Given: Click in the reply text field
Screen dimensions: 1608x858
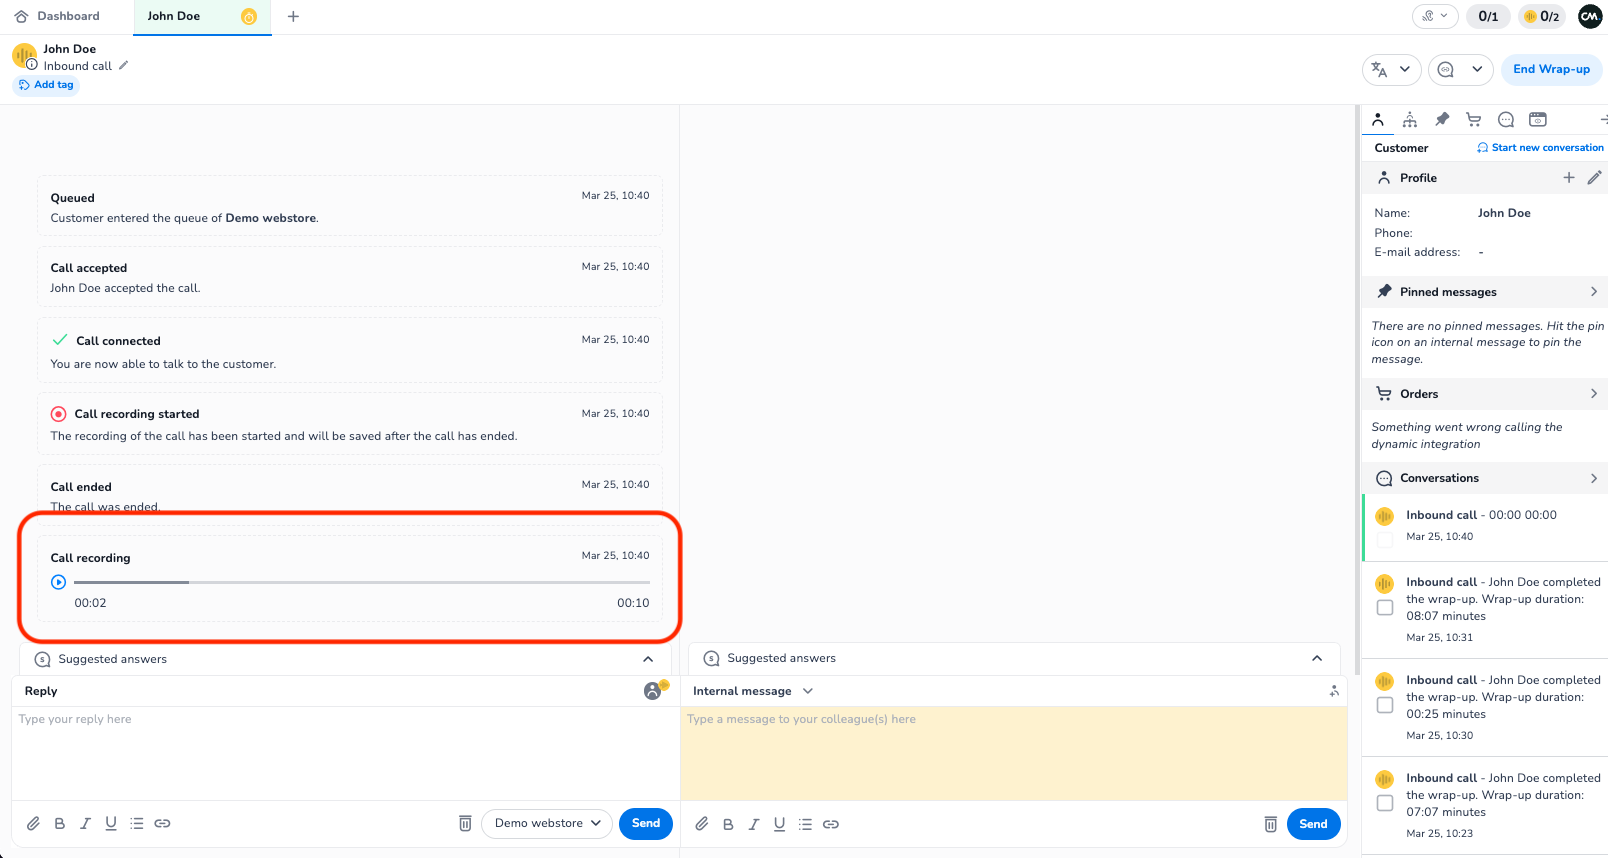Looking at the screenshot, I should [x=340, y=750].
